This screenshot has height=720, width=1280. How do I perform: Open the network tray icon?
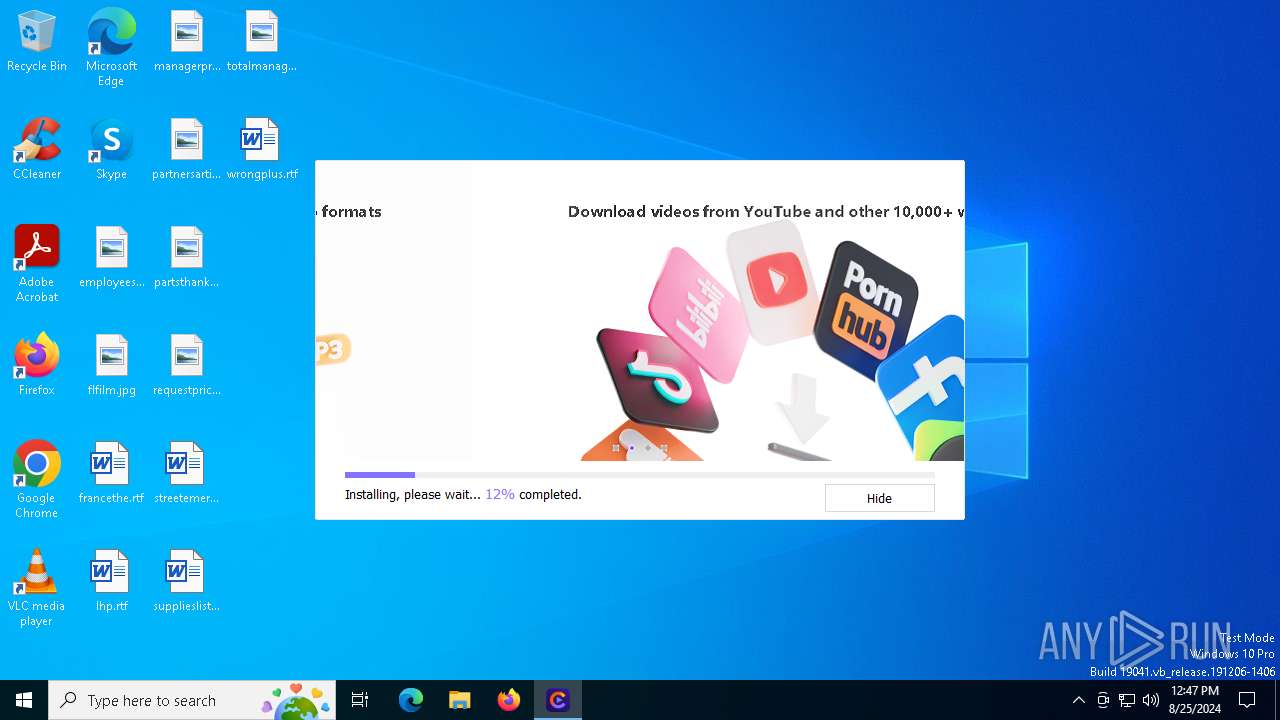click(x=1127, y=700)
